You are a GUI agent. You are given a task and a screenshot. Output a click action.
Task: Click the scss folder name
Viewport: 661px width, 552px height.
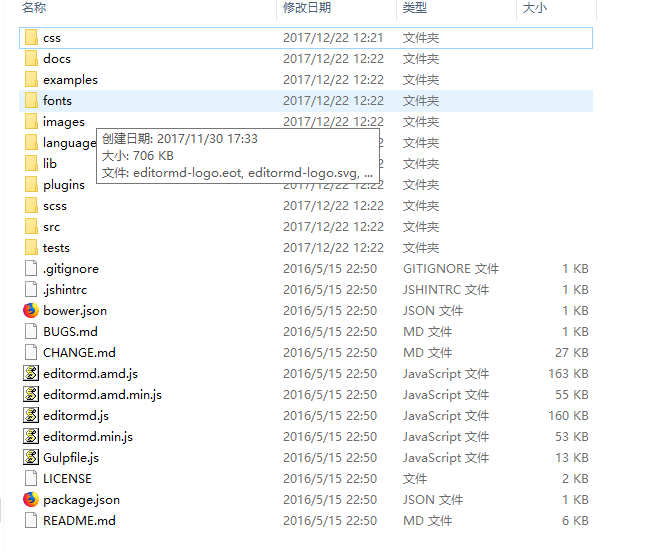55,206
